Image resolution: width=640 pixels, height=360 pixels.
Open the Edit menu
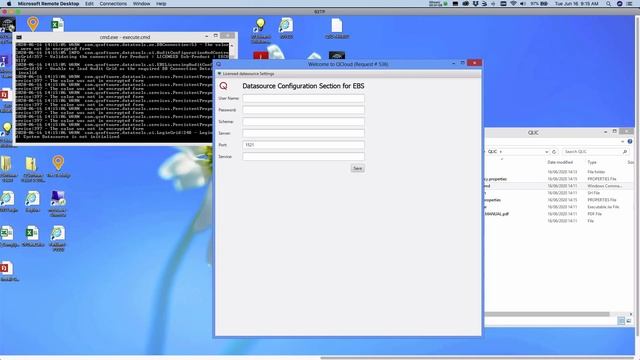89,4
